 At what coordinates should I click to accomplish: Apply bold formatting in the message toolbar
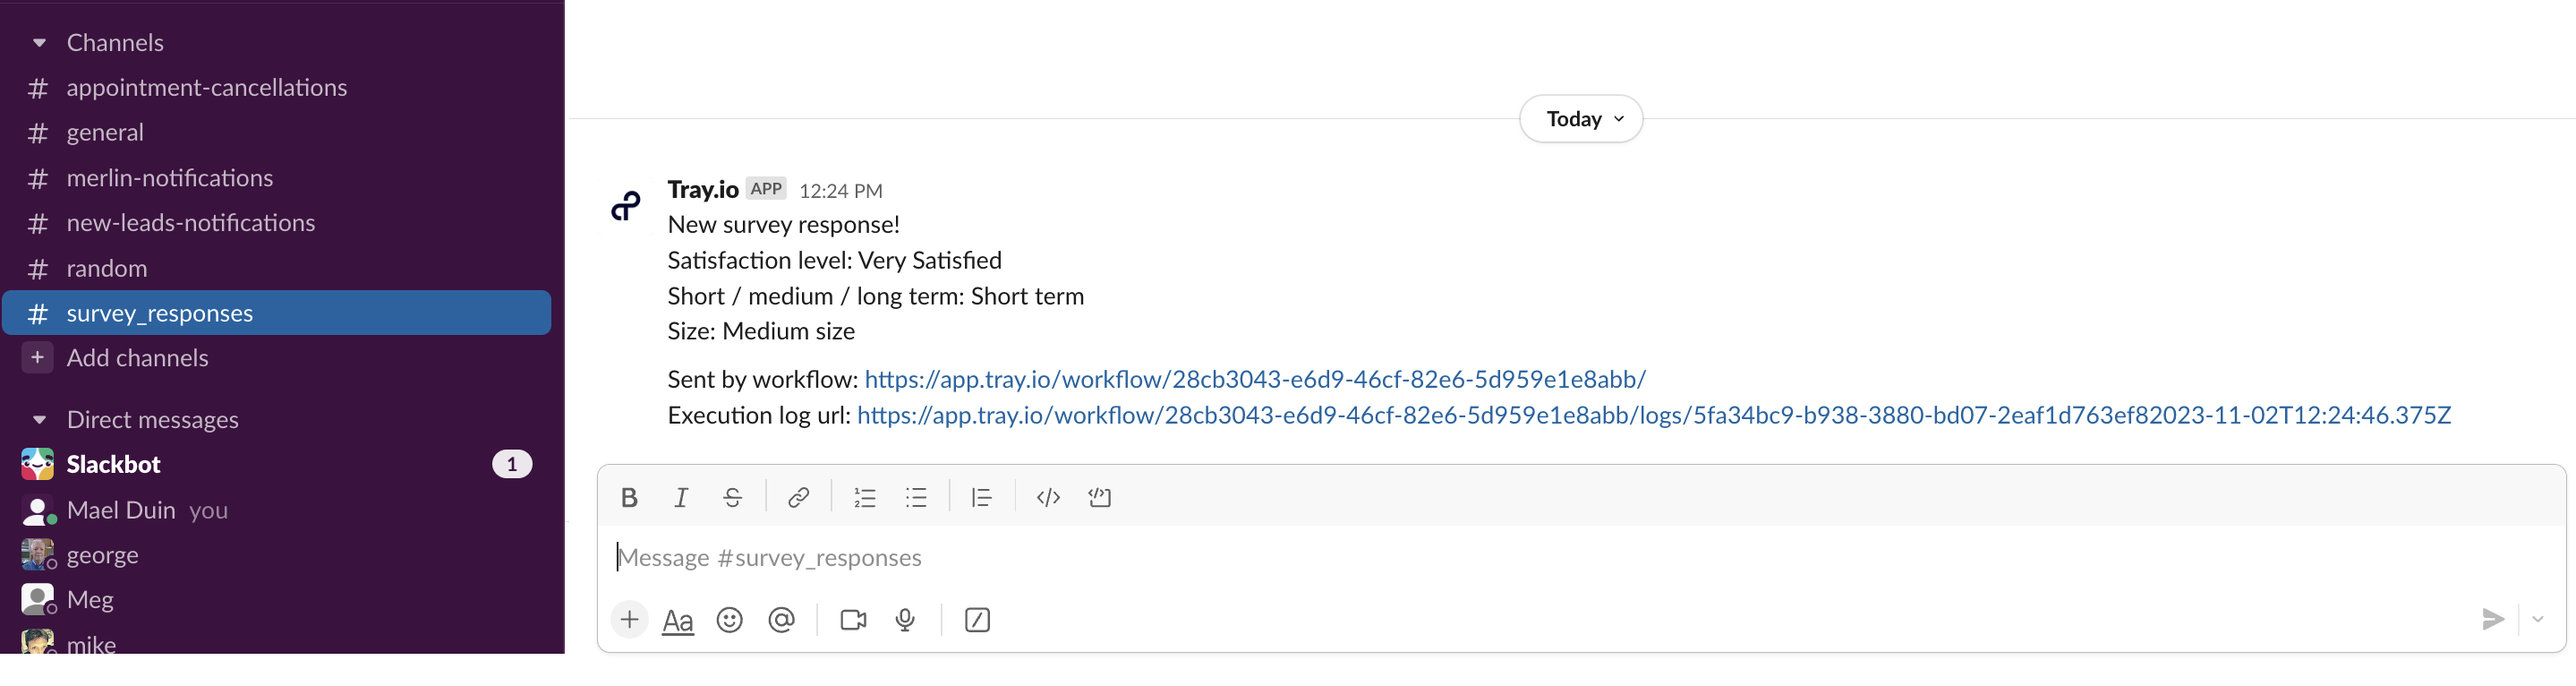point(630,497)
